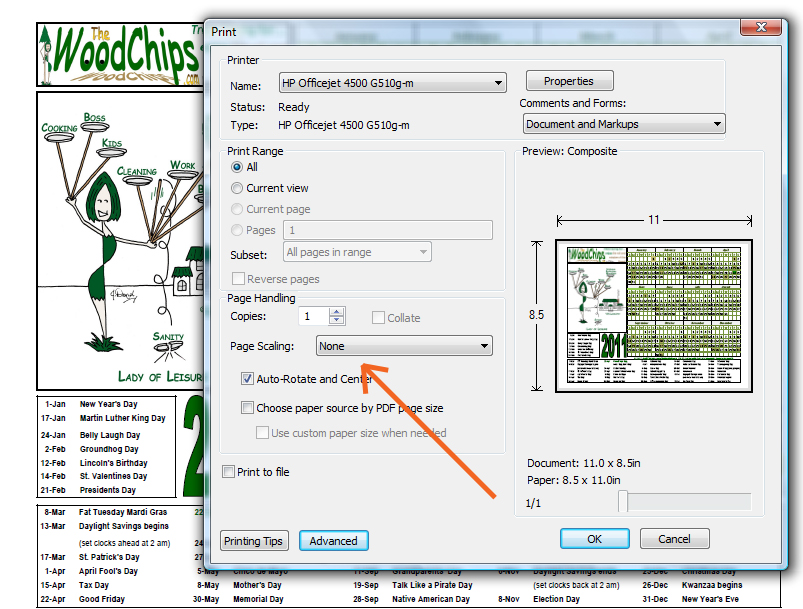
Task: Click the Printing Tips button
Action: coord(254,541)
